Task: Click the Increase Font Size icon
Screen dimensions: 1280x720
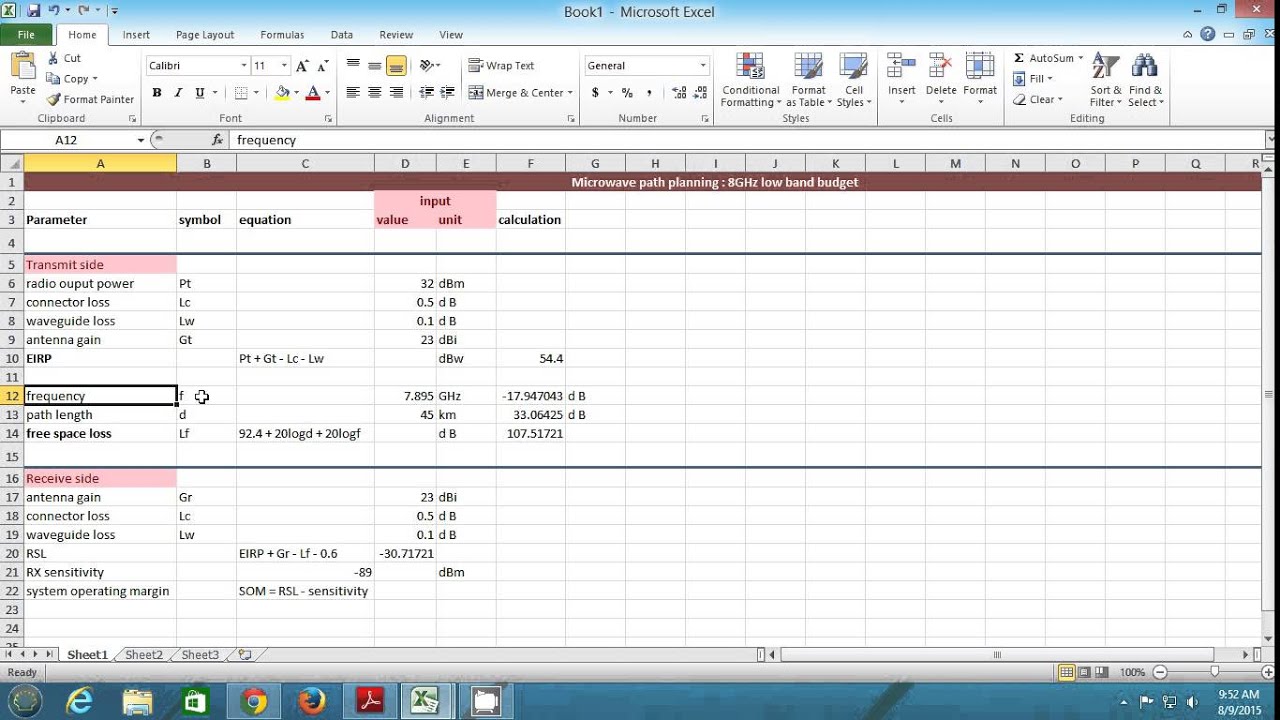Action: (303, 65)
